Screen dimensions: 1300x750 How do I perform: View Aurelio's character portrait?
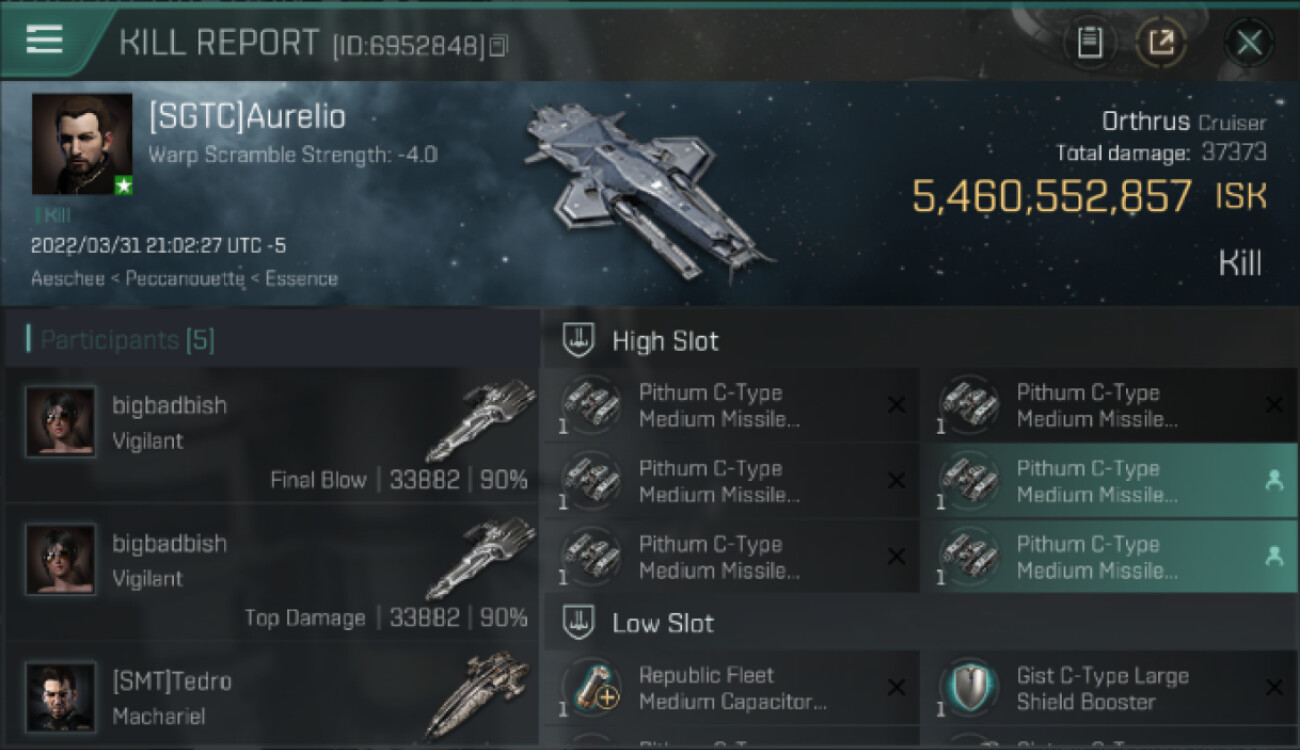(82, 144)
